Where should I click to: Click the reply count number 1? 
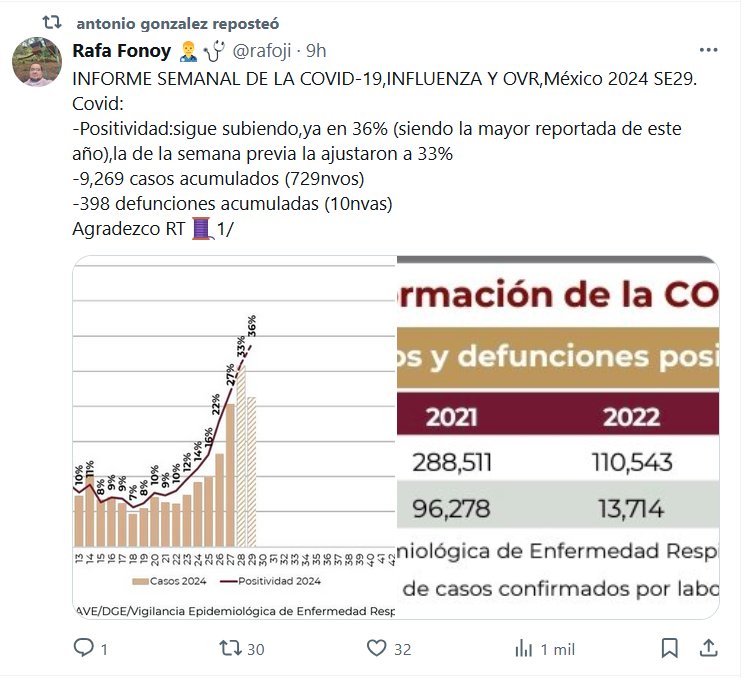coord(104,649)
